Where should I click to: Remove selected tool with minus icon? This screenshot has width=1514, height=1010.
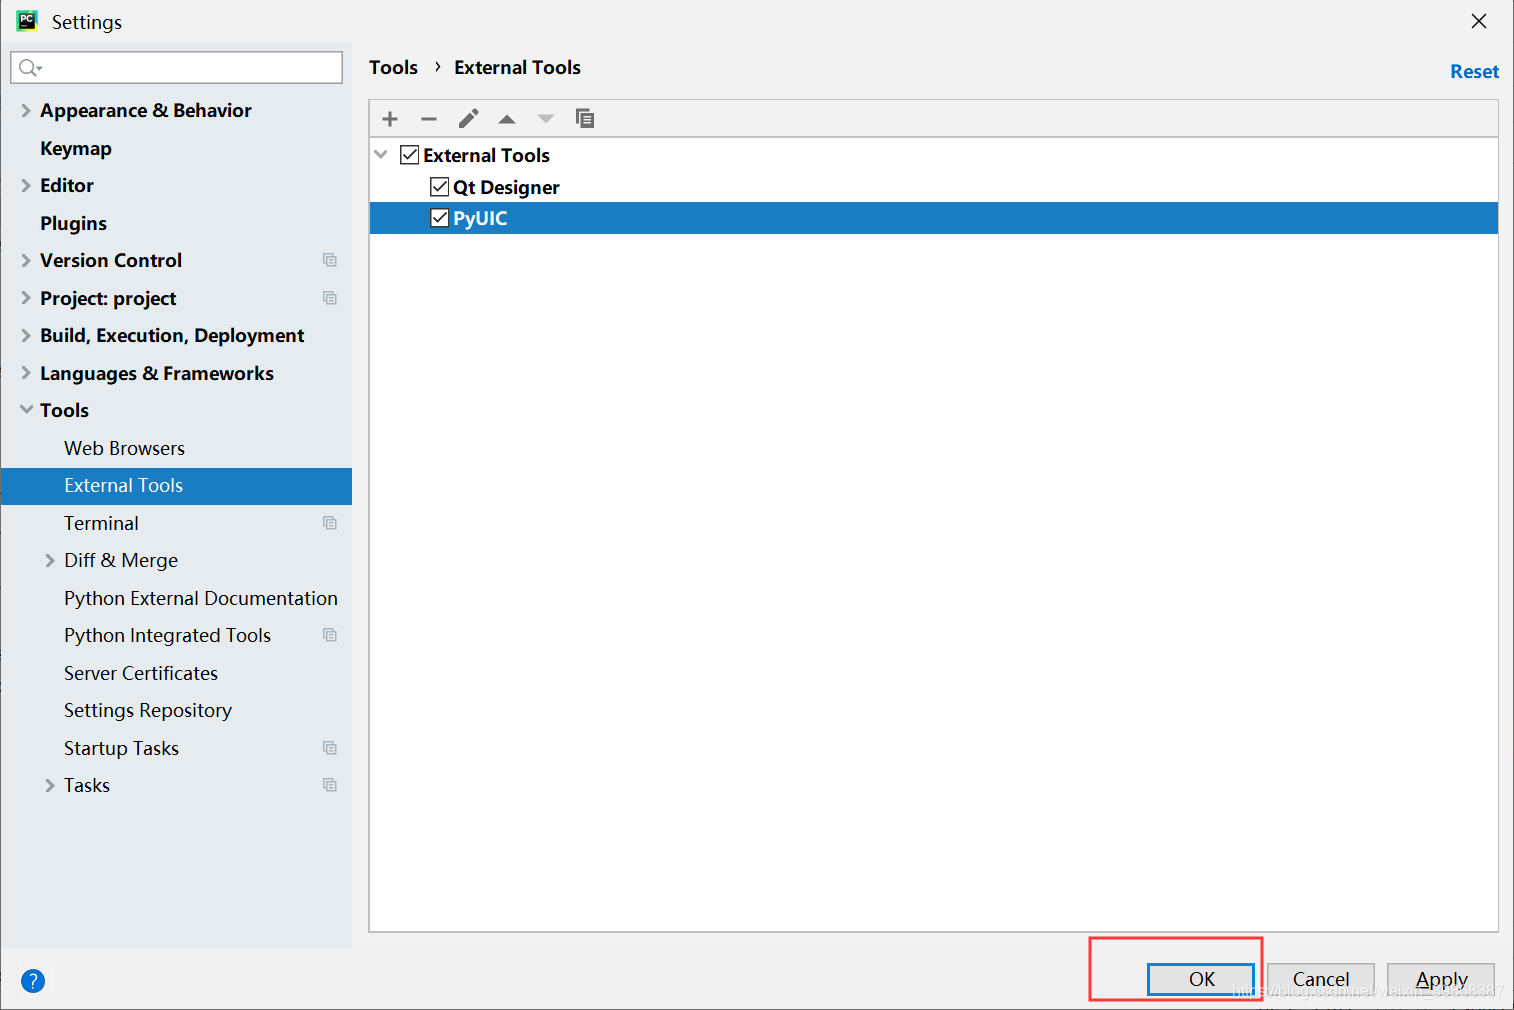[429, 119]
